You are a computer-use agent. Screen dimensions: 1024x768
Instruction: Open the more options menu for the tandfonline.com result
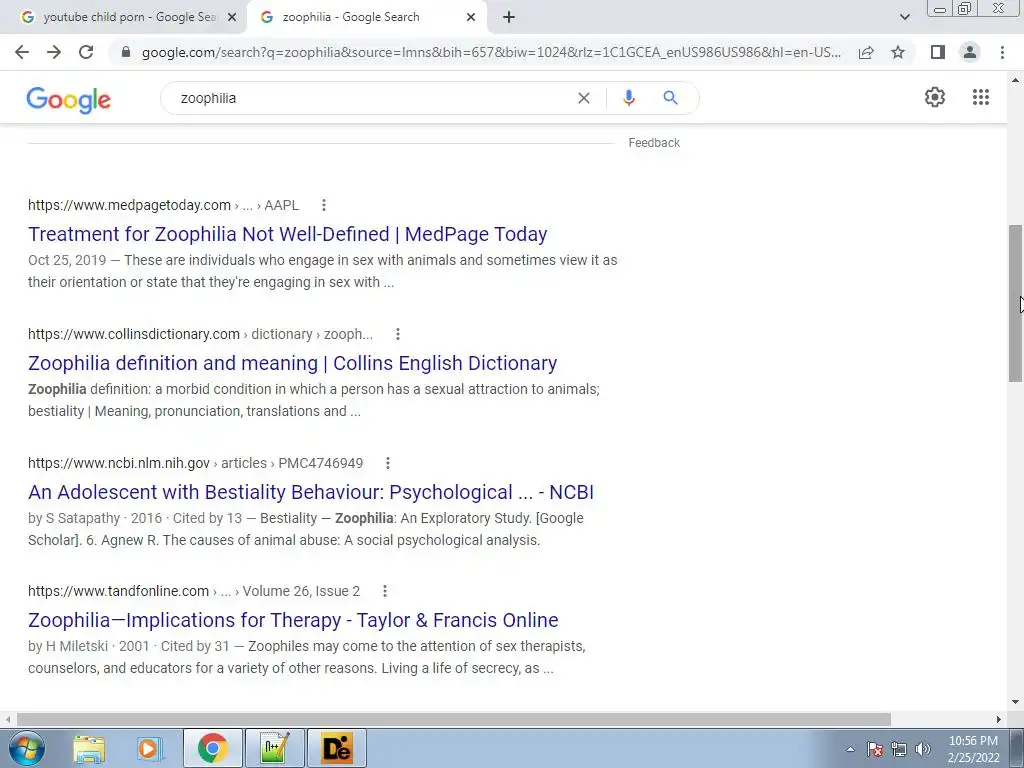coord(385,591)
